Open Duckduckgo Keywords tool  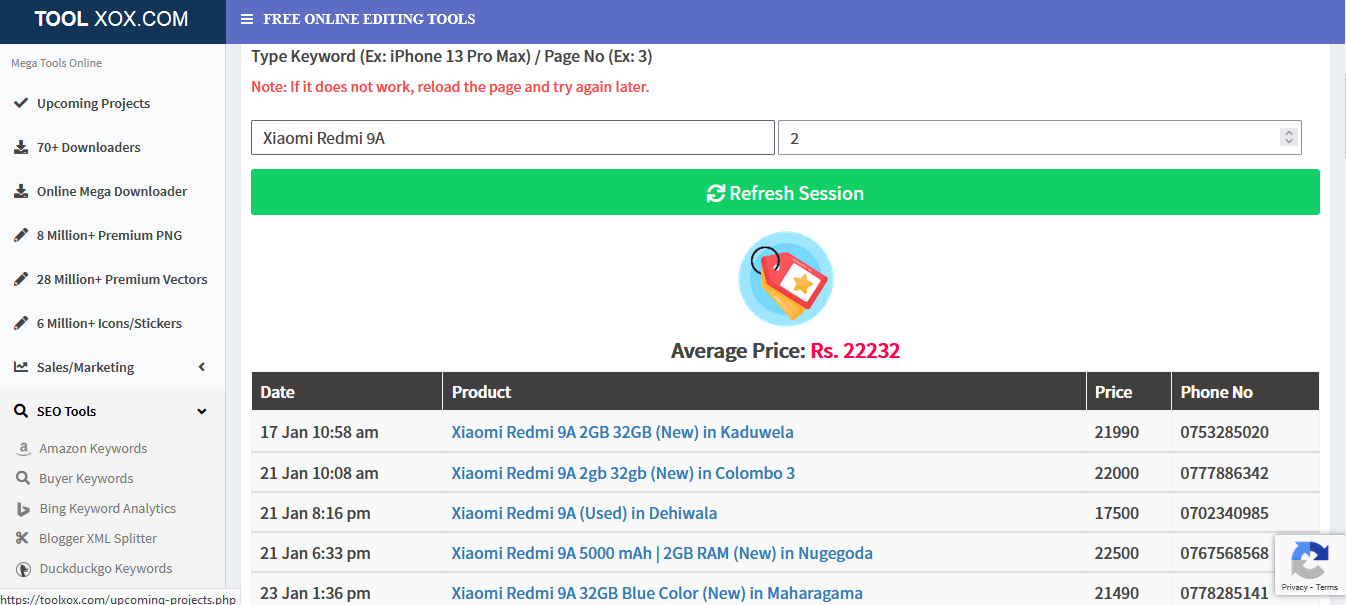coord(106,569)
